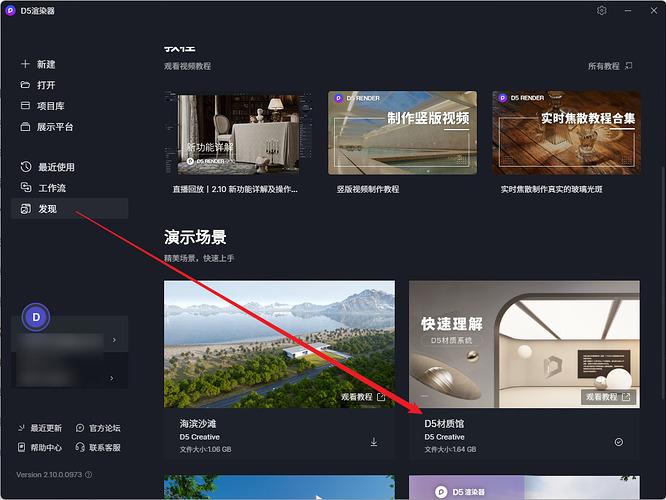The height and width of the screenshot is (500, 666).
Task: Download the 海滨沙滩 scene
Action: tap(374, 442)
